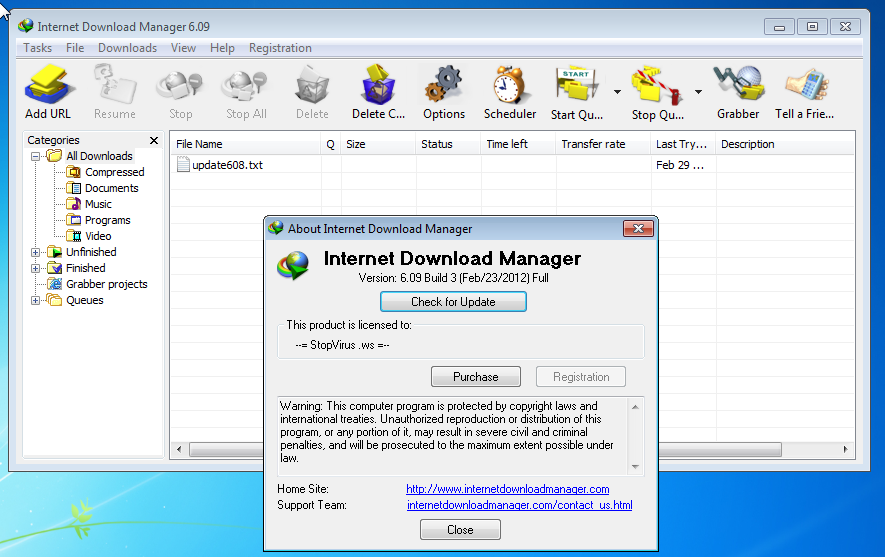The image size is (885, 557).
Task: Click the Q column header
Action: click(x=331, y=144)
